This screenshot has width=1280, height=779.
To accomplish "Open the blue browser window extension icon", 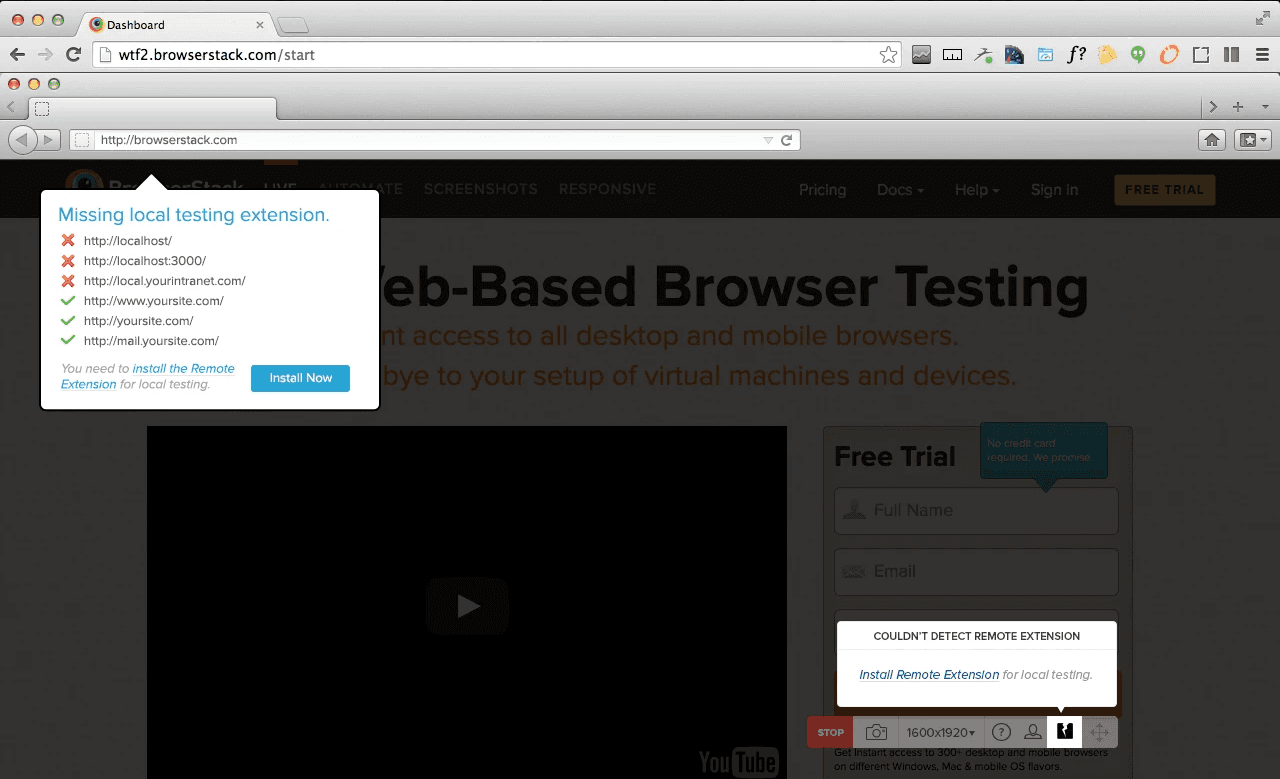I will click(x=1046, y=55).
